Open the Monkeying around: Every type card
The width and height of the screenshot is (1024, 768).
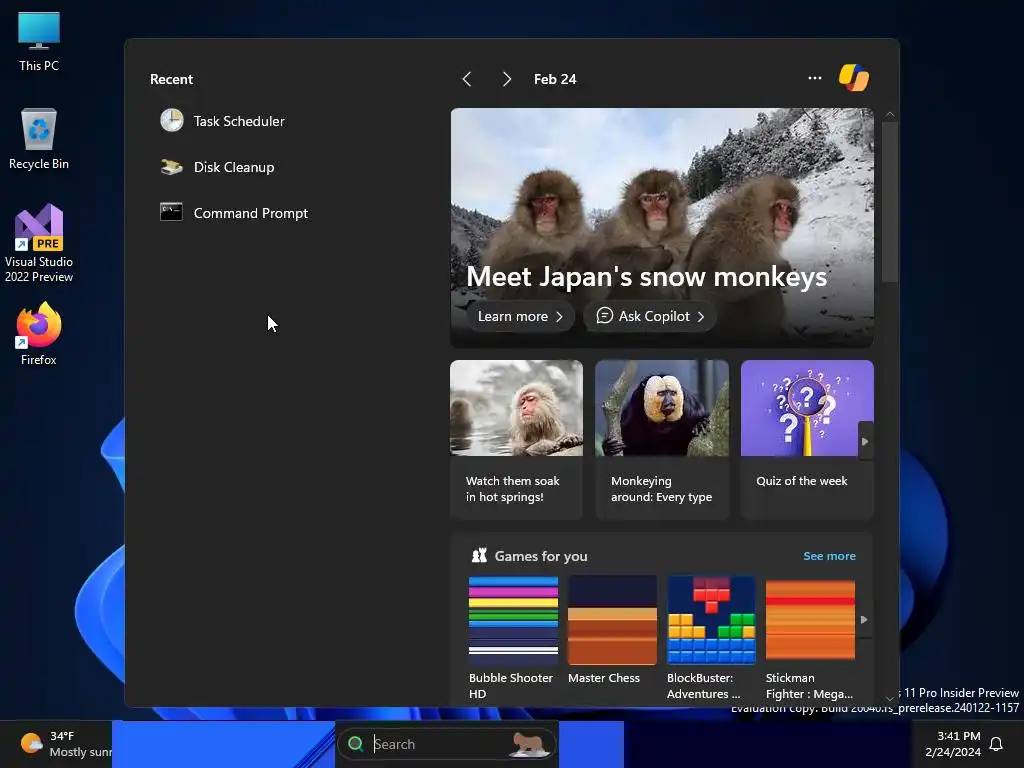point(662,440)
